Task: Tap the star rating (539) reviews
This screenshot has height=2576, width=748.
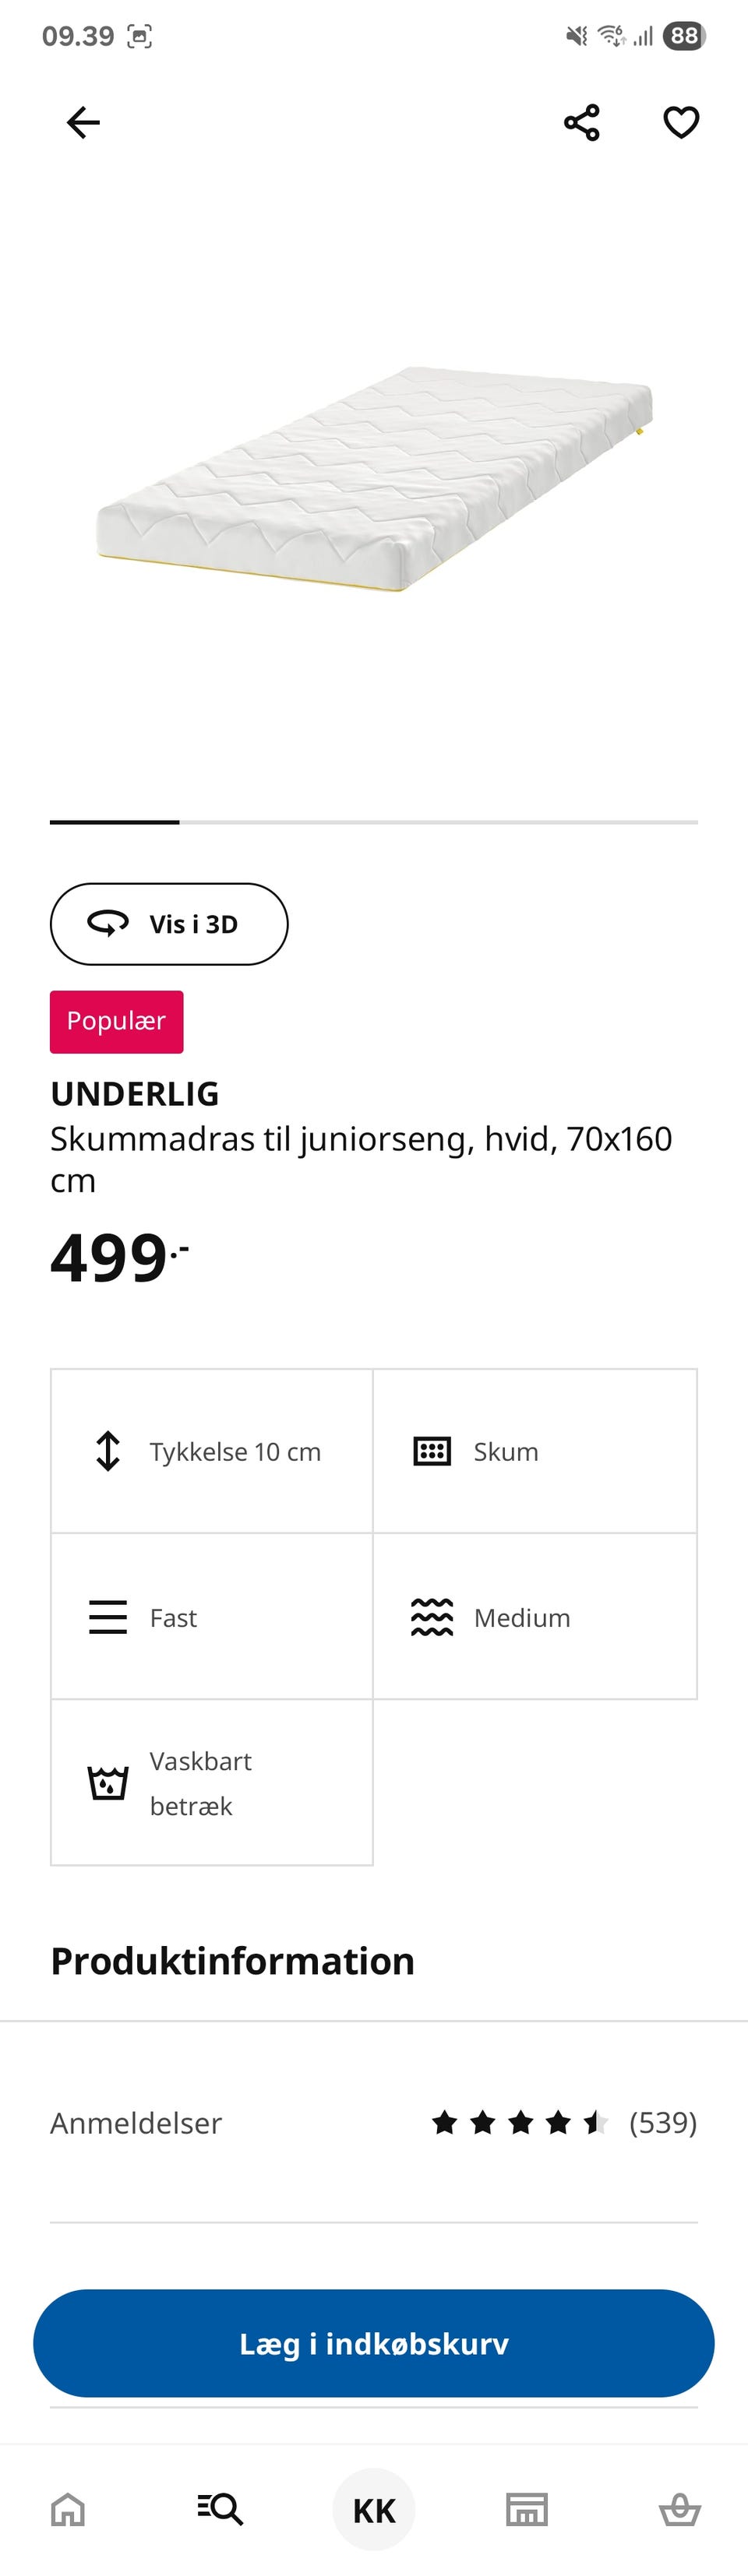Action: click(x=564, y=2122)
